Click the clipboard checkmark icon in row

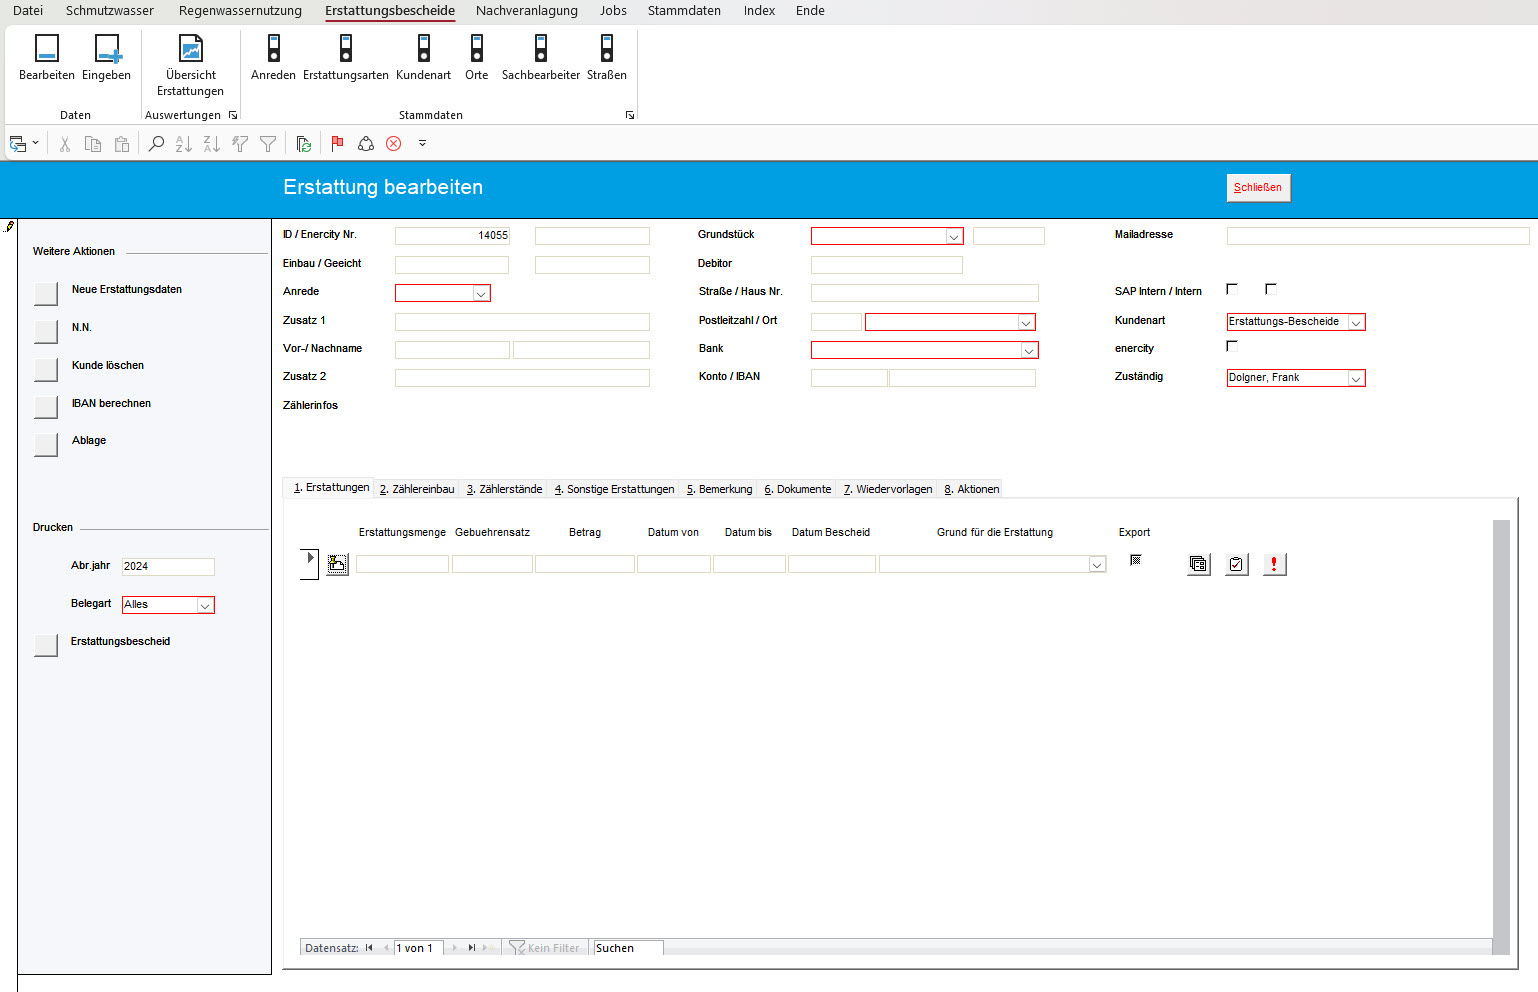point(1237,565)
